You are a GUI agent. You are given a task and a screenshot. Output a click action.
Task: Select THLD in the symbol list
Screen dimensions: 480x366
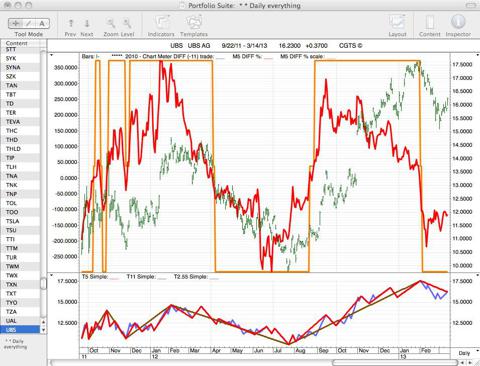(20, 149)
